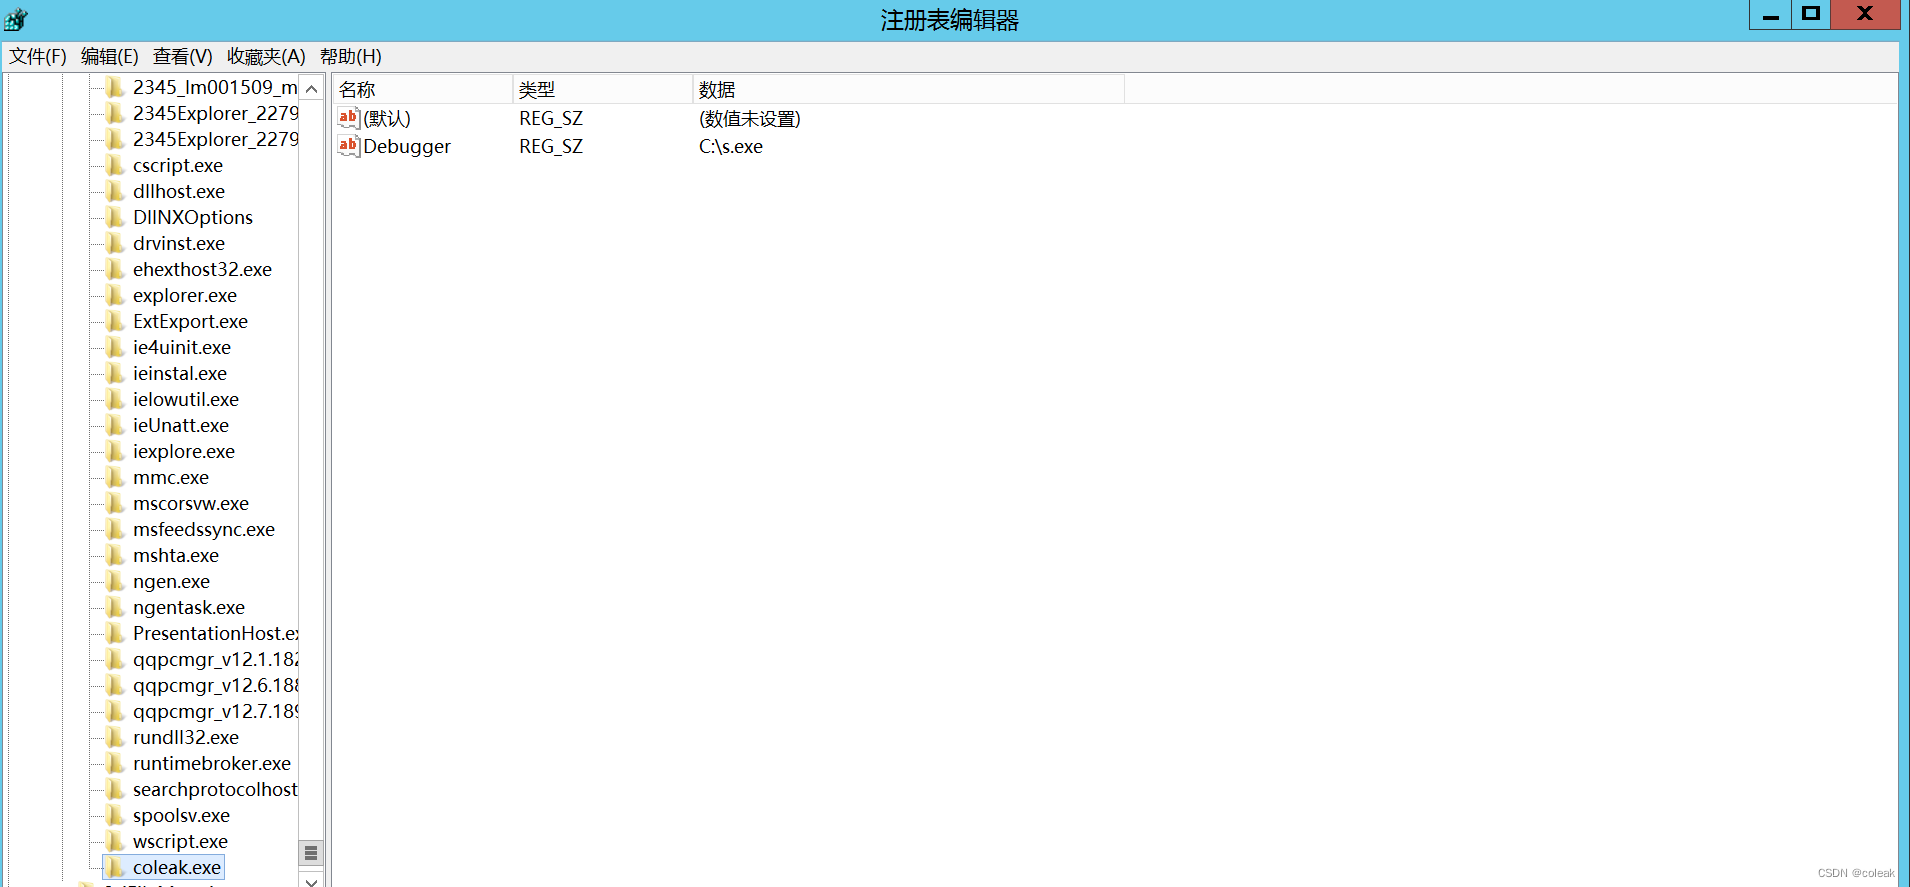Click the 数据 column header
The width and height of the screenshot is (1910, 887).
pyautogui.click(x=909, y=89)
